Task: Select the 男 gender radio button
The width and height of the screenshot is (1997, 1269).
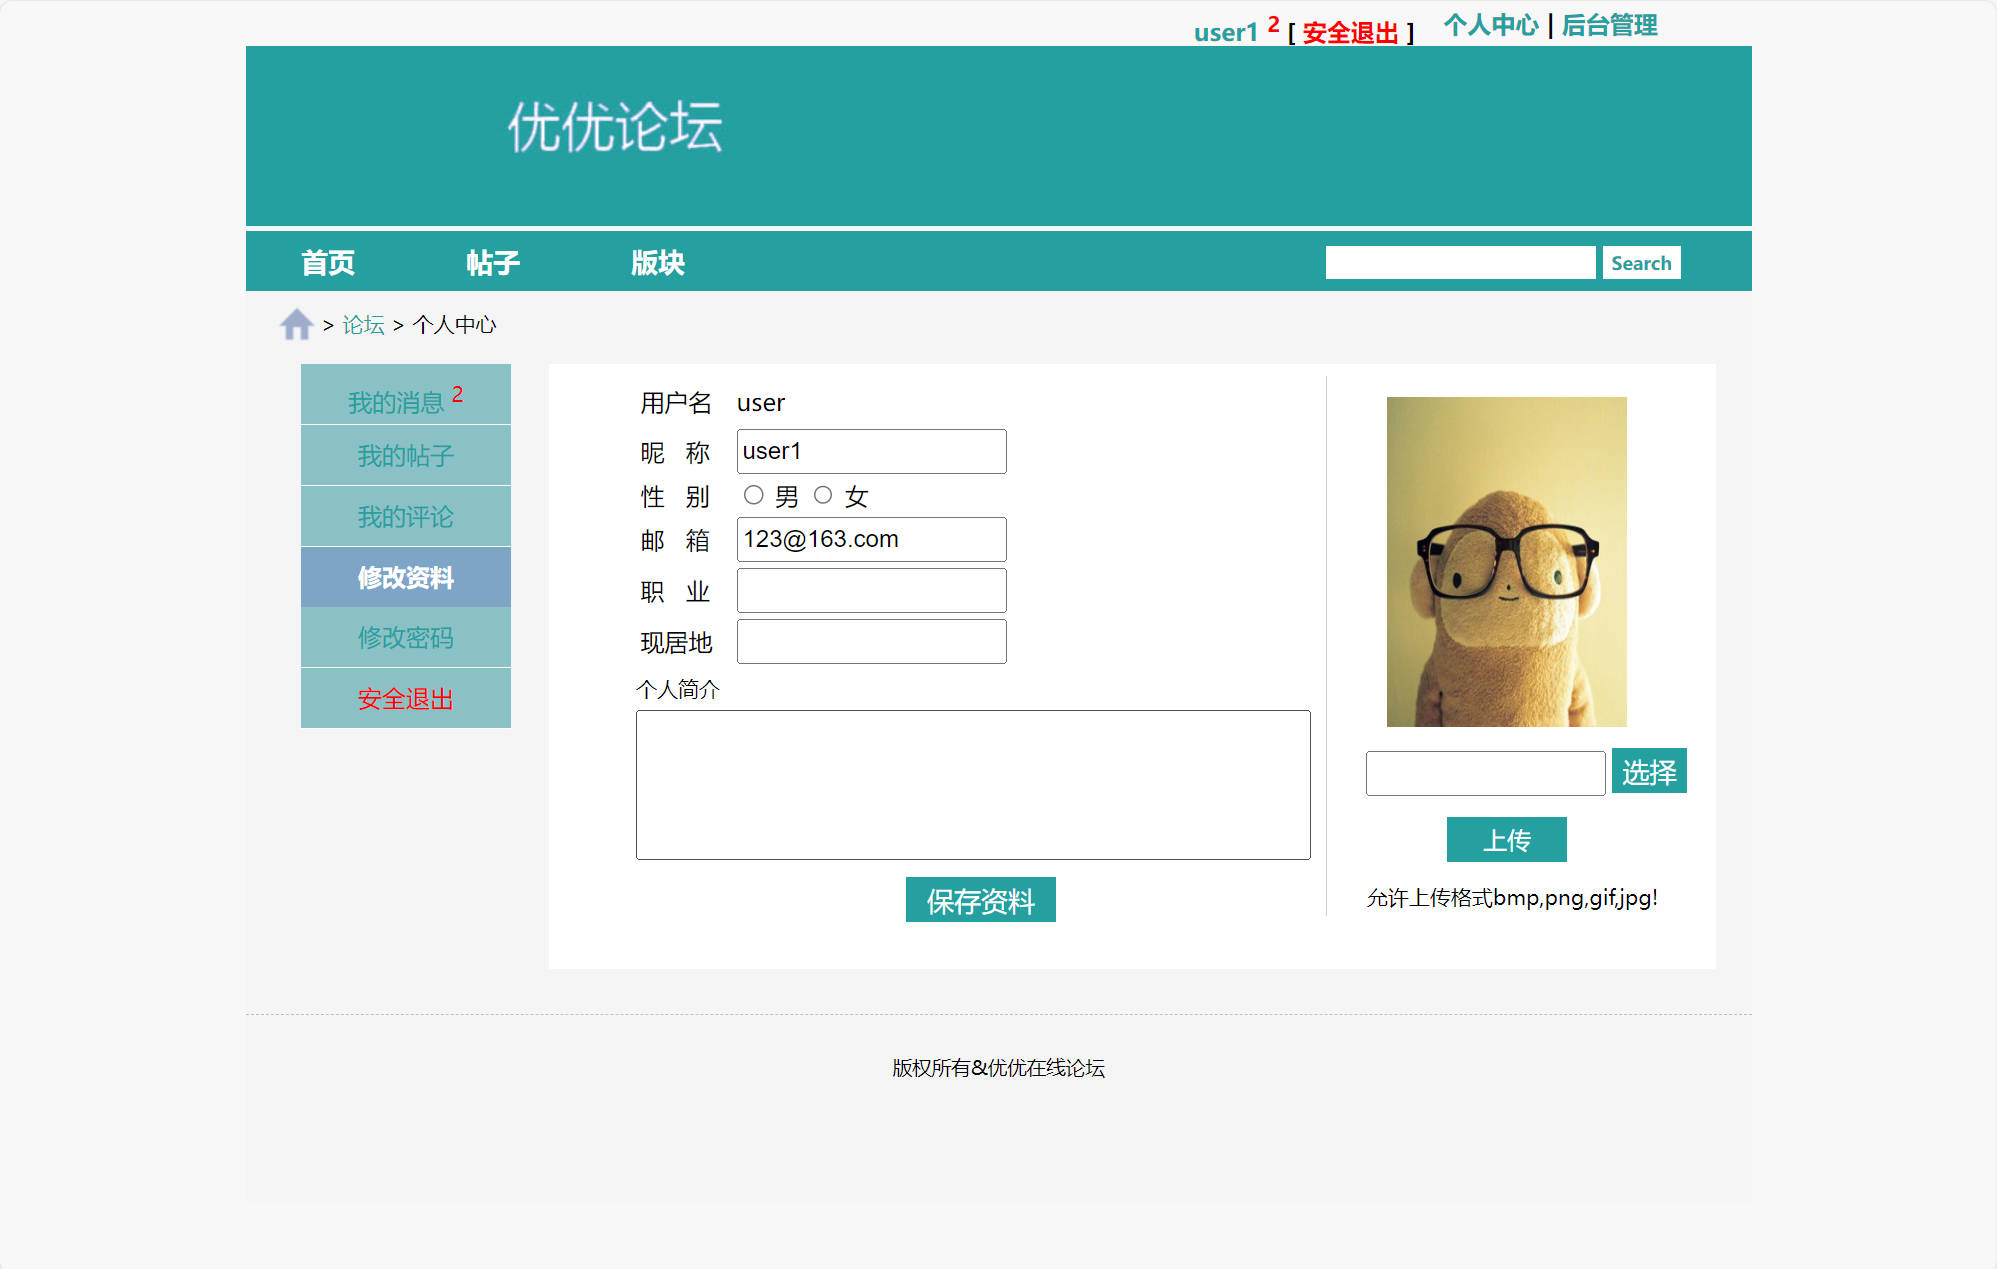Action: click(753, 494)
